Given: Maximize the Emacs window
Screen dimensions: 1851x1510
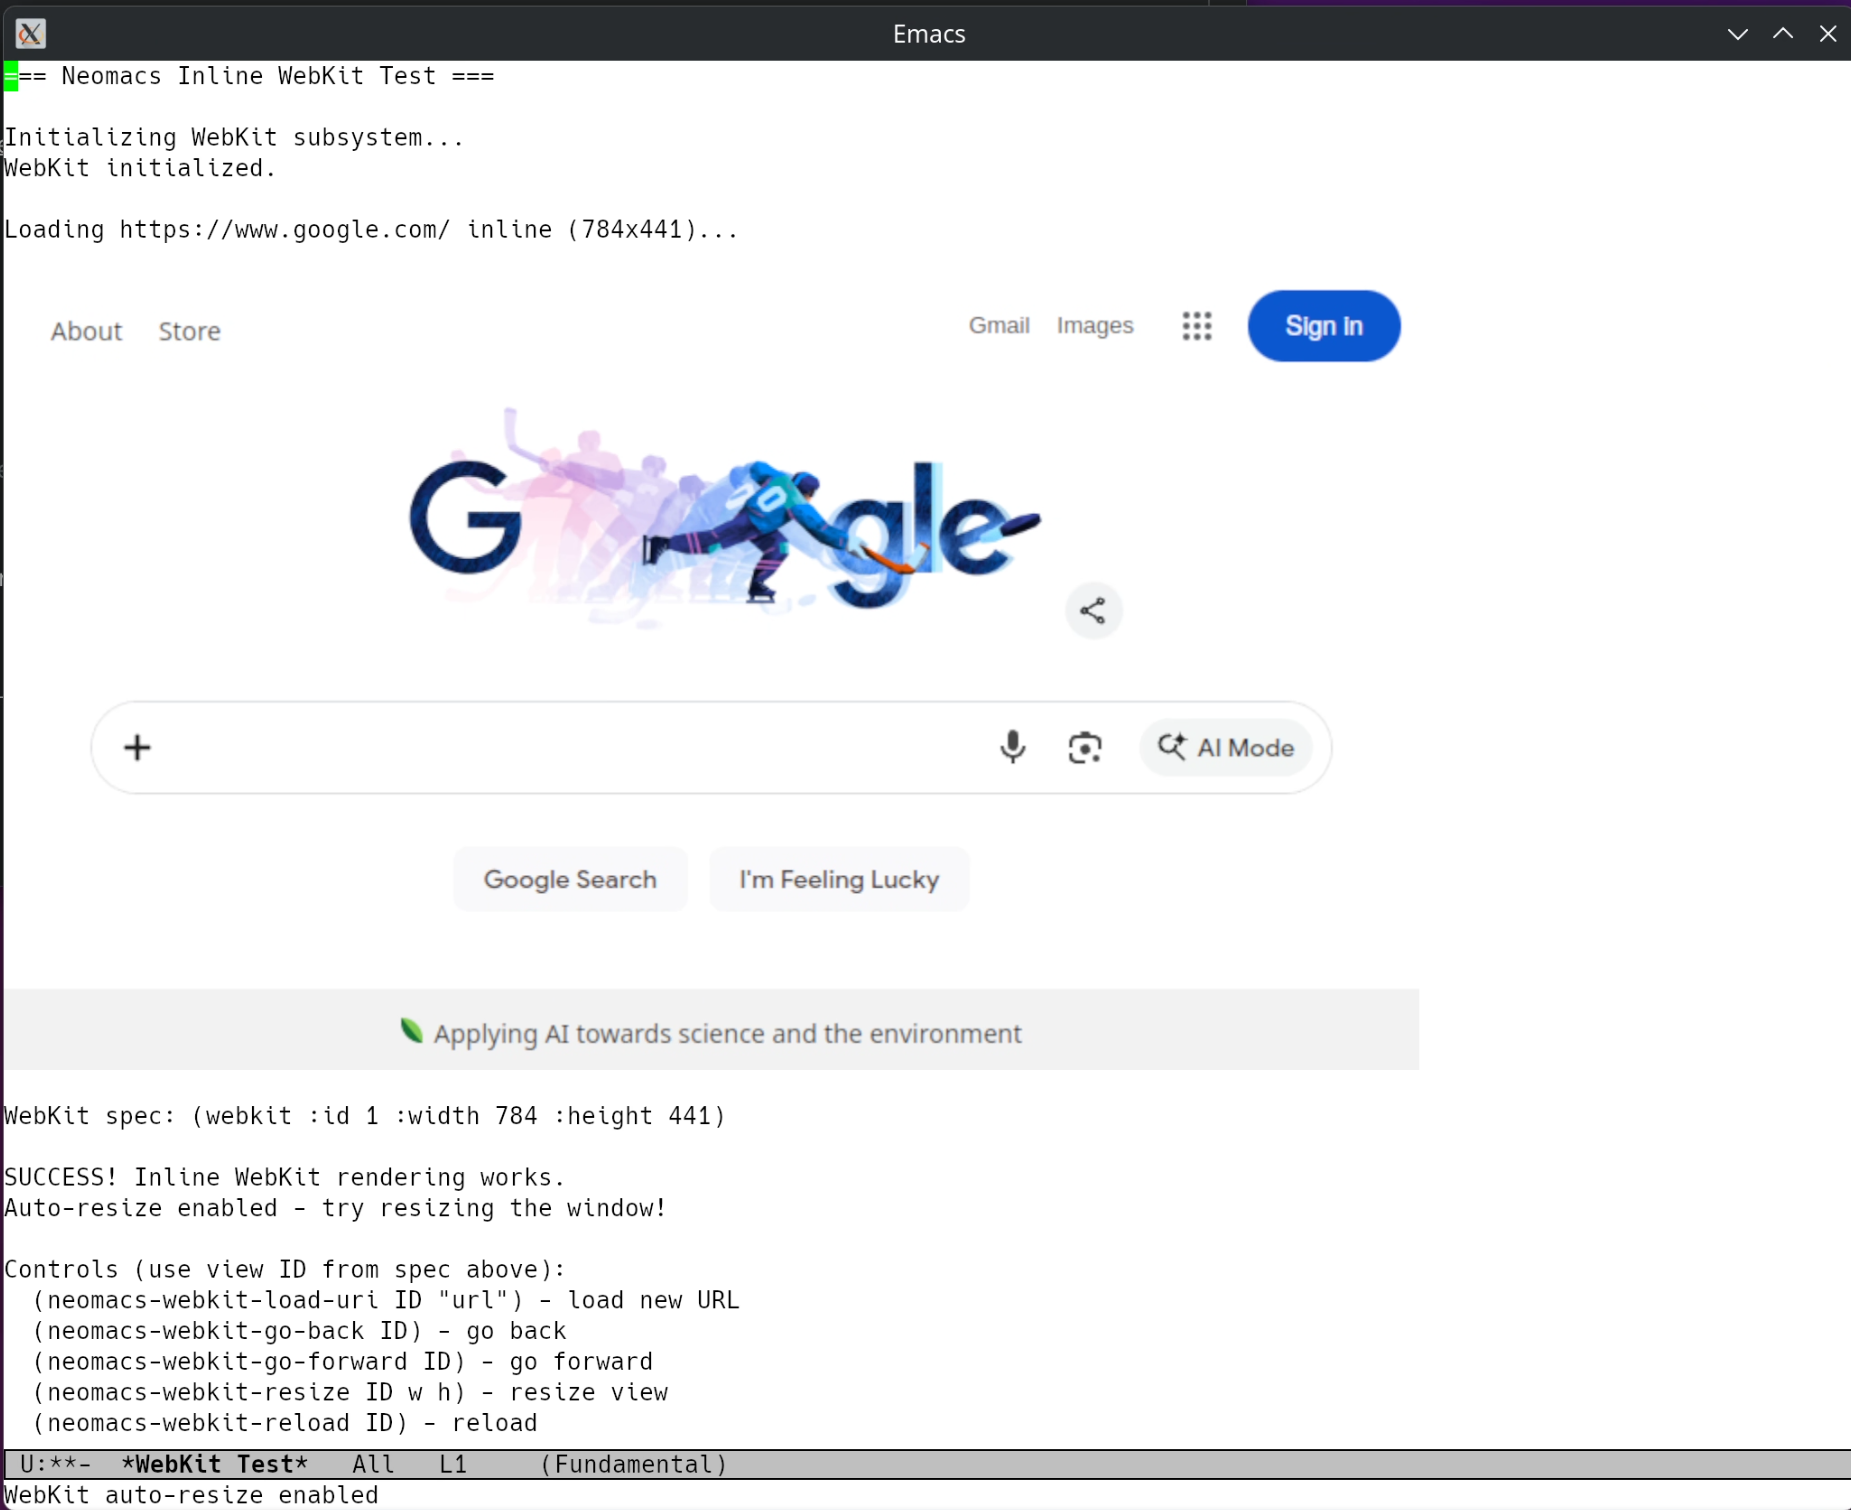Looking at the screenshot, I should [1782, 34].
